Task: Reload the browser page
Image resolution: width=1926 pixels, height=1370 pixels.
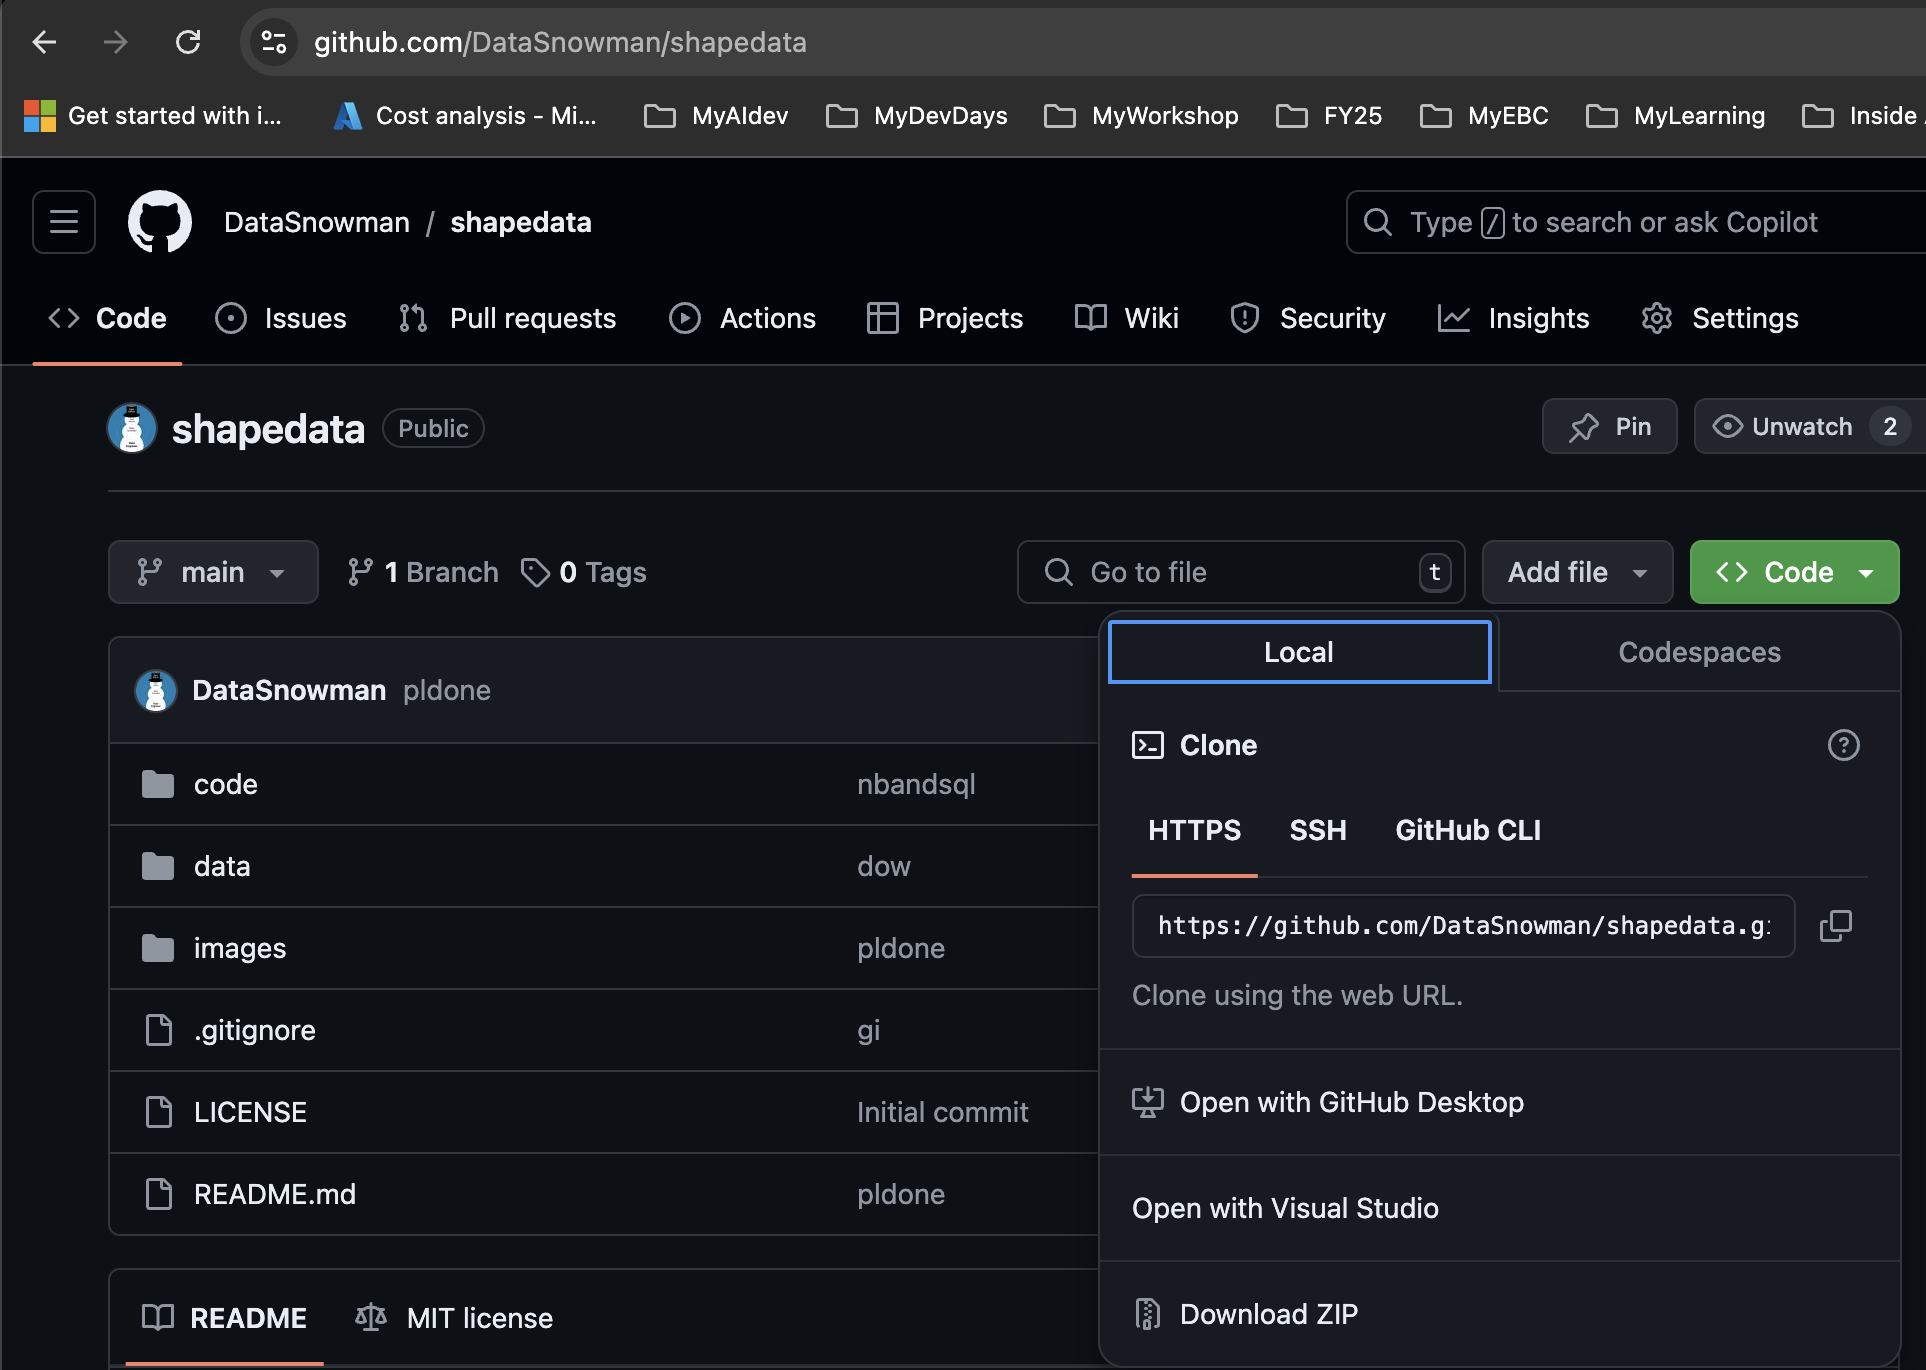Action: (188, 42)
